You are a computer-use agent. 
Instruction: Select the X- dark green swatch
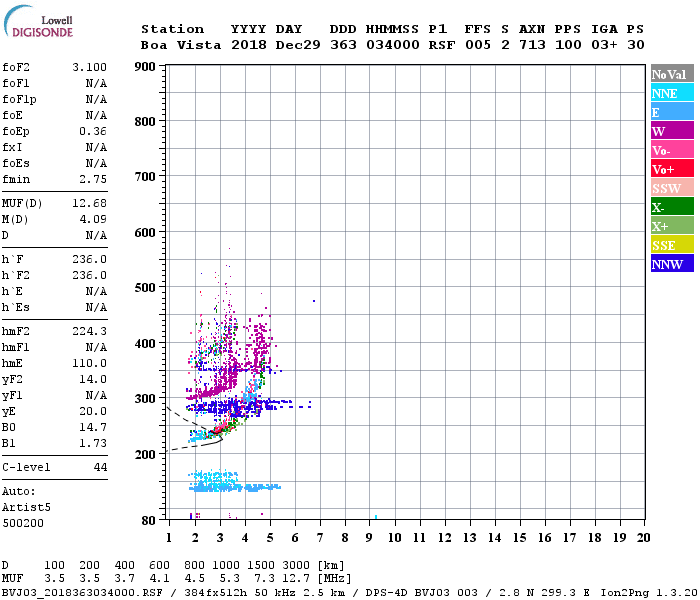[672, 207]
